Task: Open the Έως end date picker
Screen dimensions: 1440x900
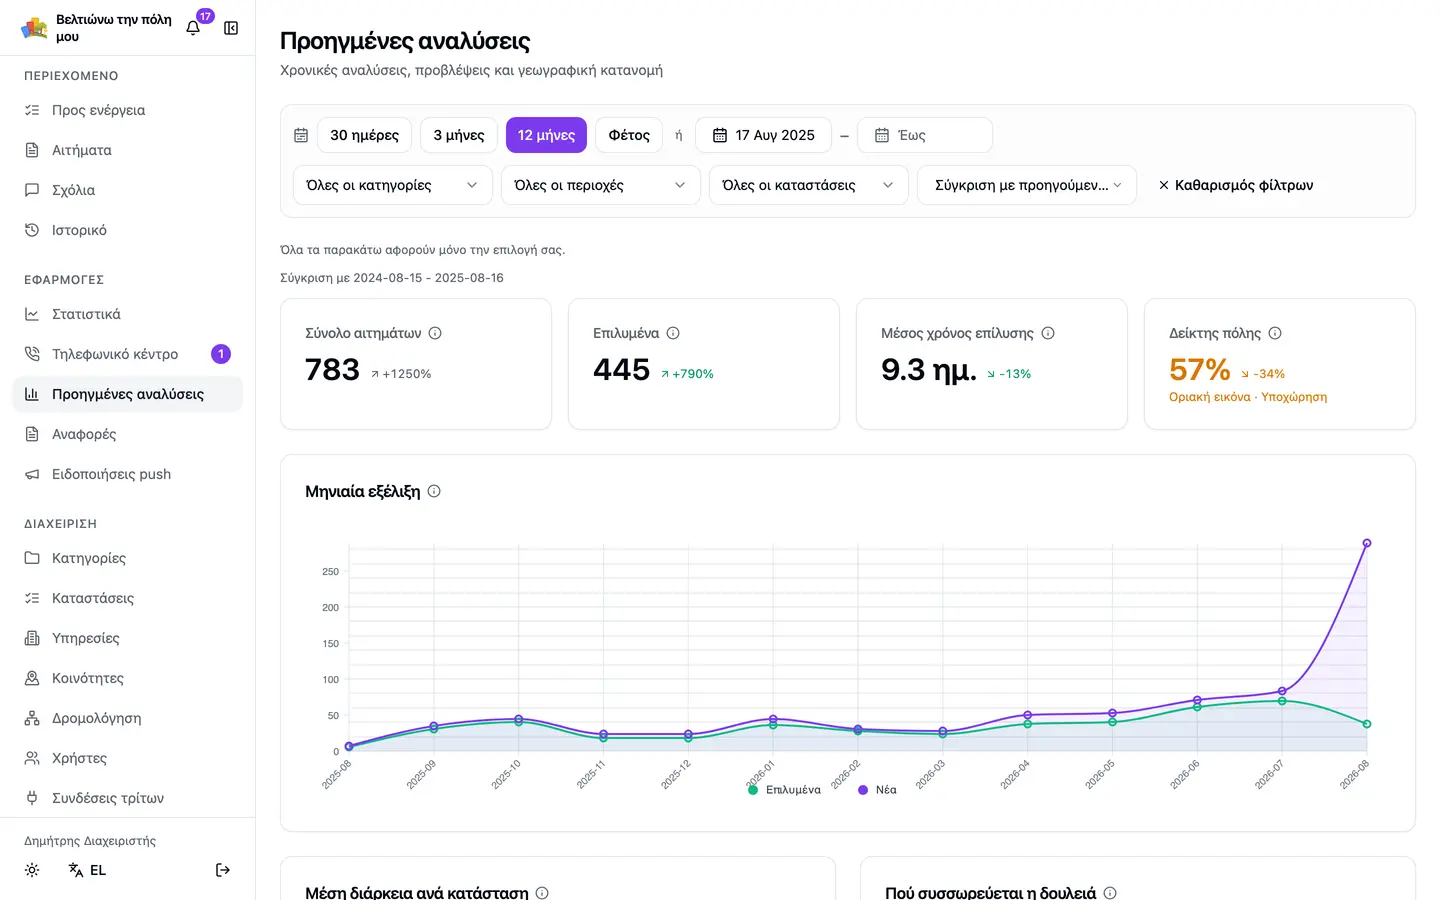Action: pyautogui.click(x=925, y=135)
